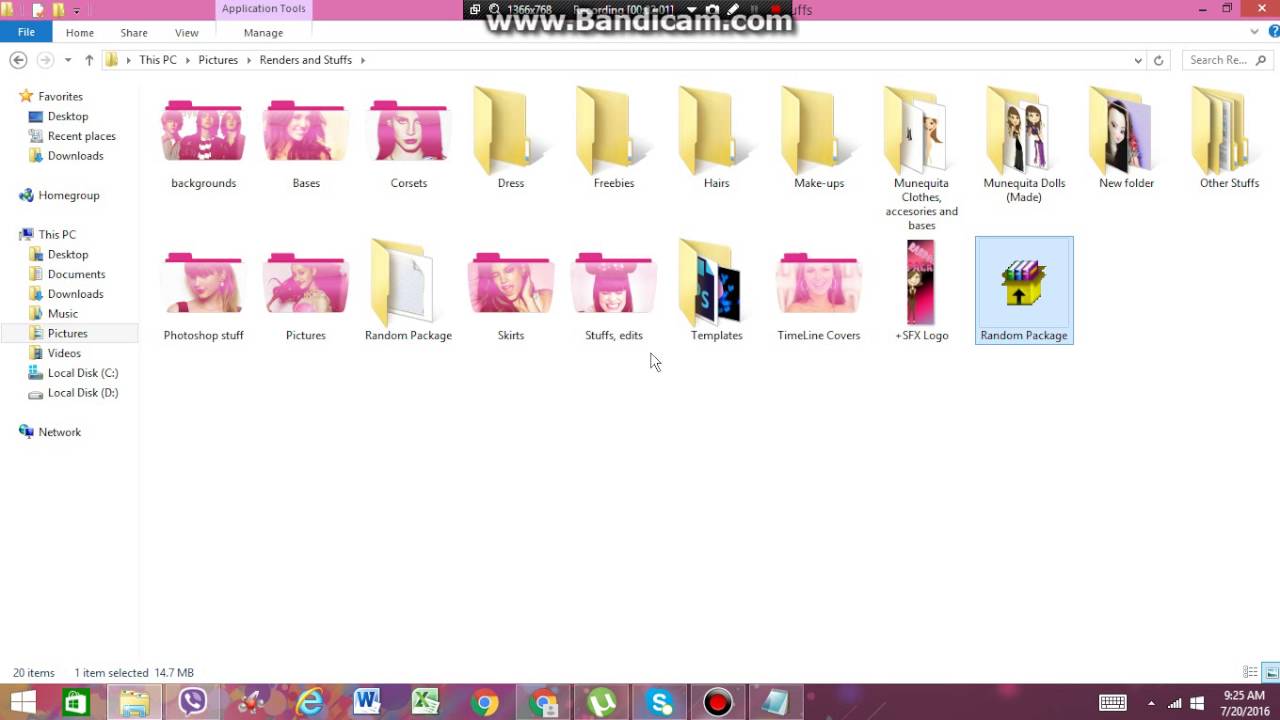Open the File menu
Screen dimensions: 1280x720
(x=26, y=32)
